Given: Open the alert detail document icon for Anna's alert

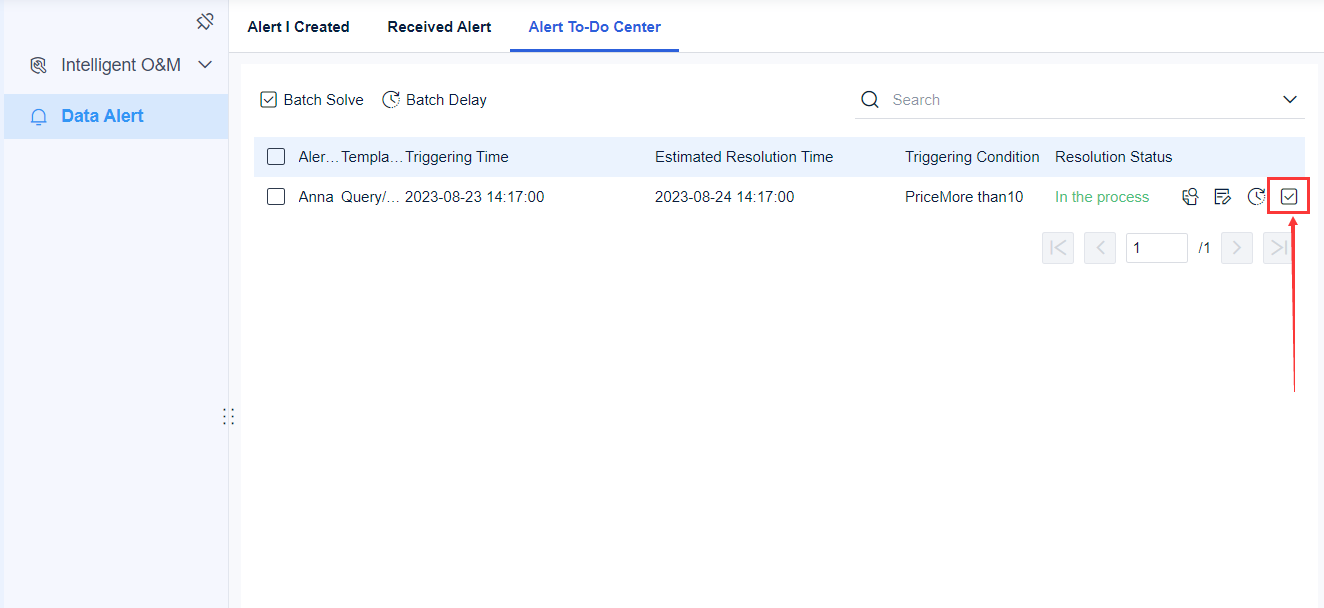Looking at the screenshot, I should pyautogui.click(x=1190, y=196).
